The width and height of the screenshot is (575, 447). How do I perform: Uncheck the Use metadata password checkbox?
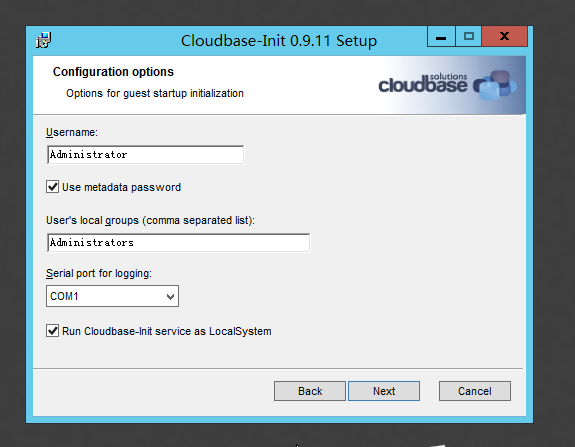52,187
